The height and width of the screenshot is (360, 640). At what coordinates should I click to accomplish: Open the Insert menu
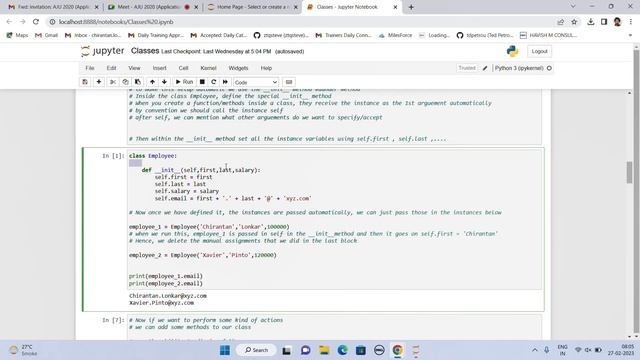point(160,68)
